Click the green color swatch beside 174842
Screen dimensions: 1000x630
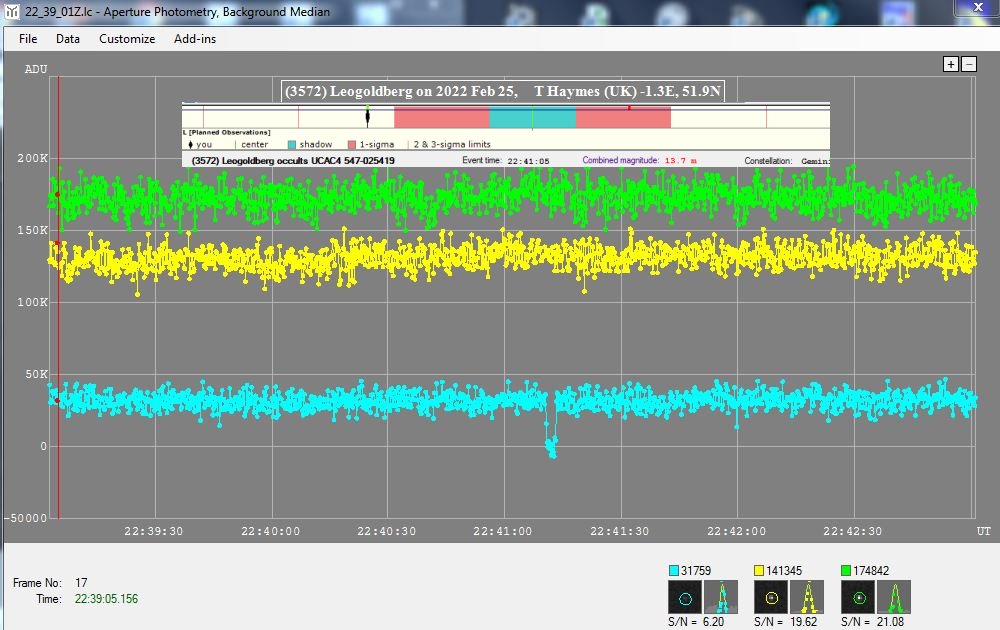click(x=847, y=570)
